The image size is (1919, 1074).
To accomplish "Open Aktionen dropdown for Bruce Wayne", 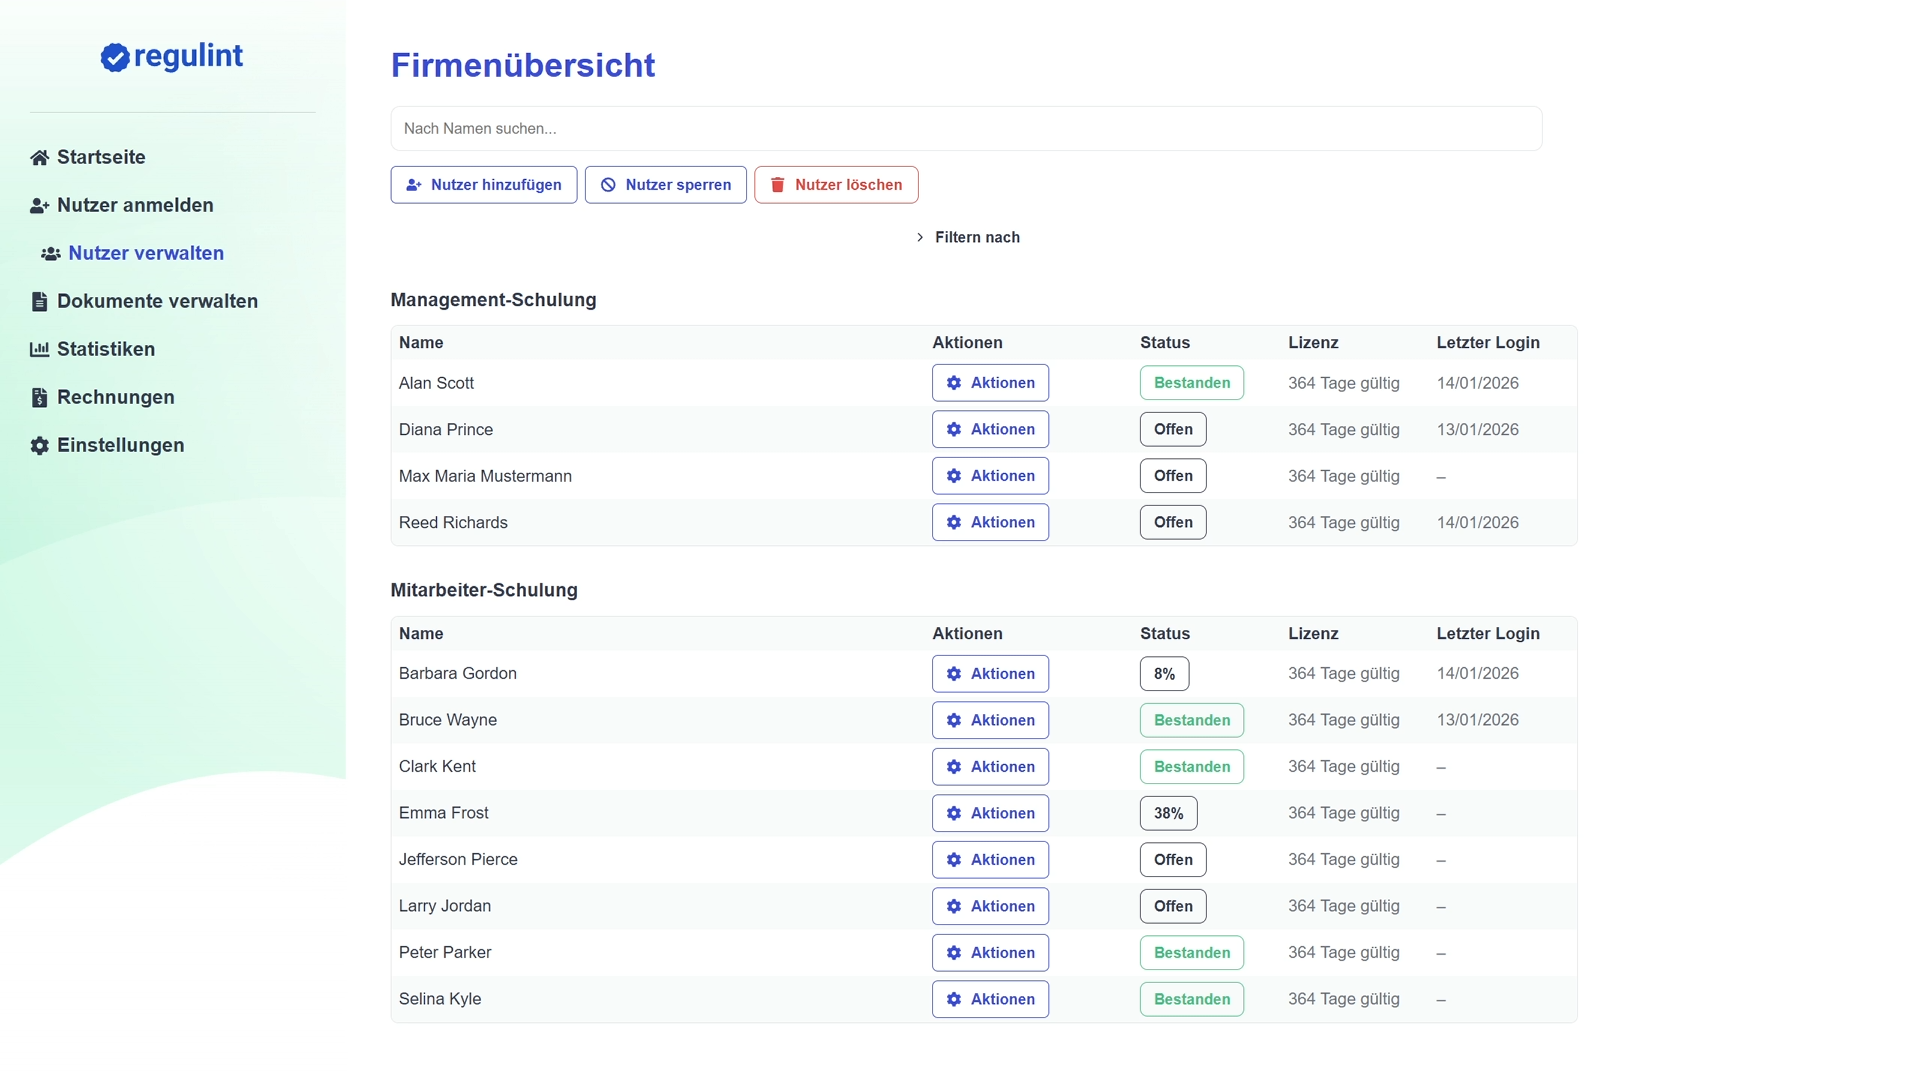I will pos(990,720).
